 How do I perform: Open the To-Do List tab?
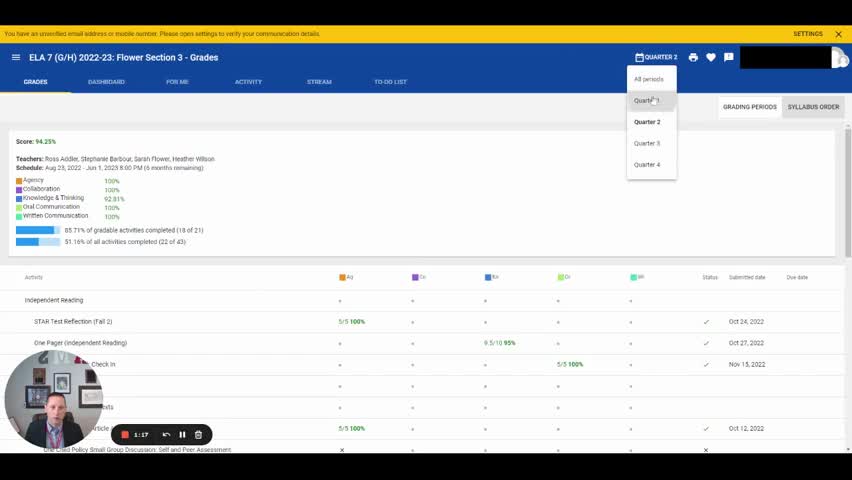point(390,82)
